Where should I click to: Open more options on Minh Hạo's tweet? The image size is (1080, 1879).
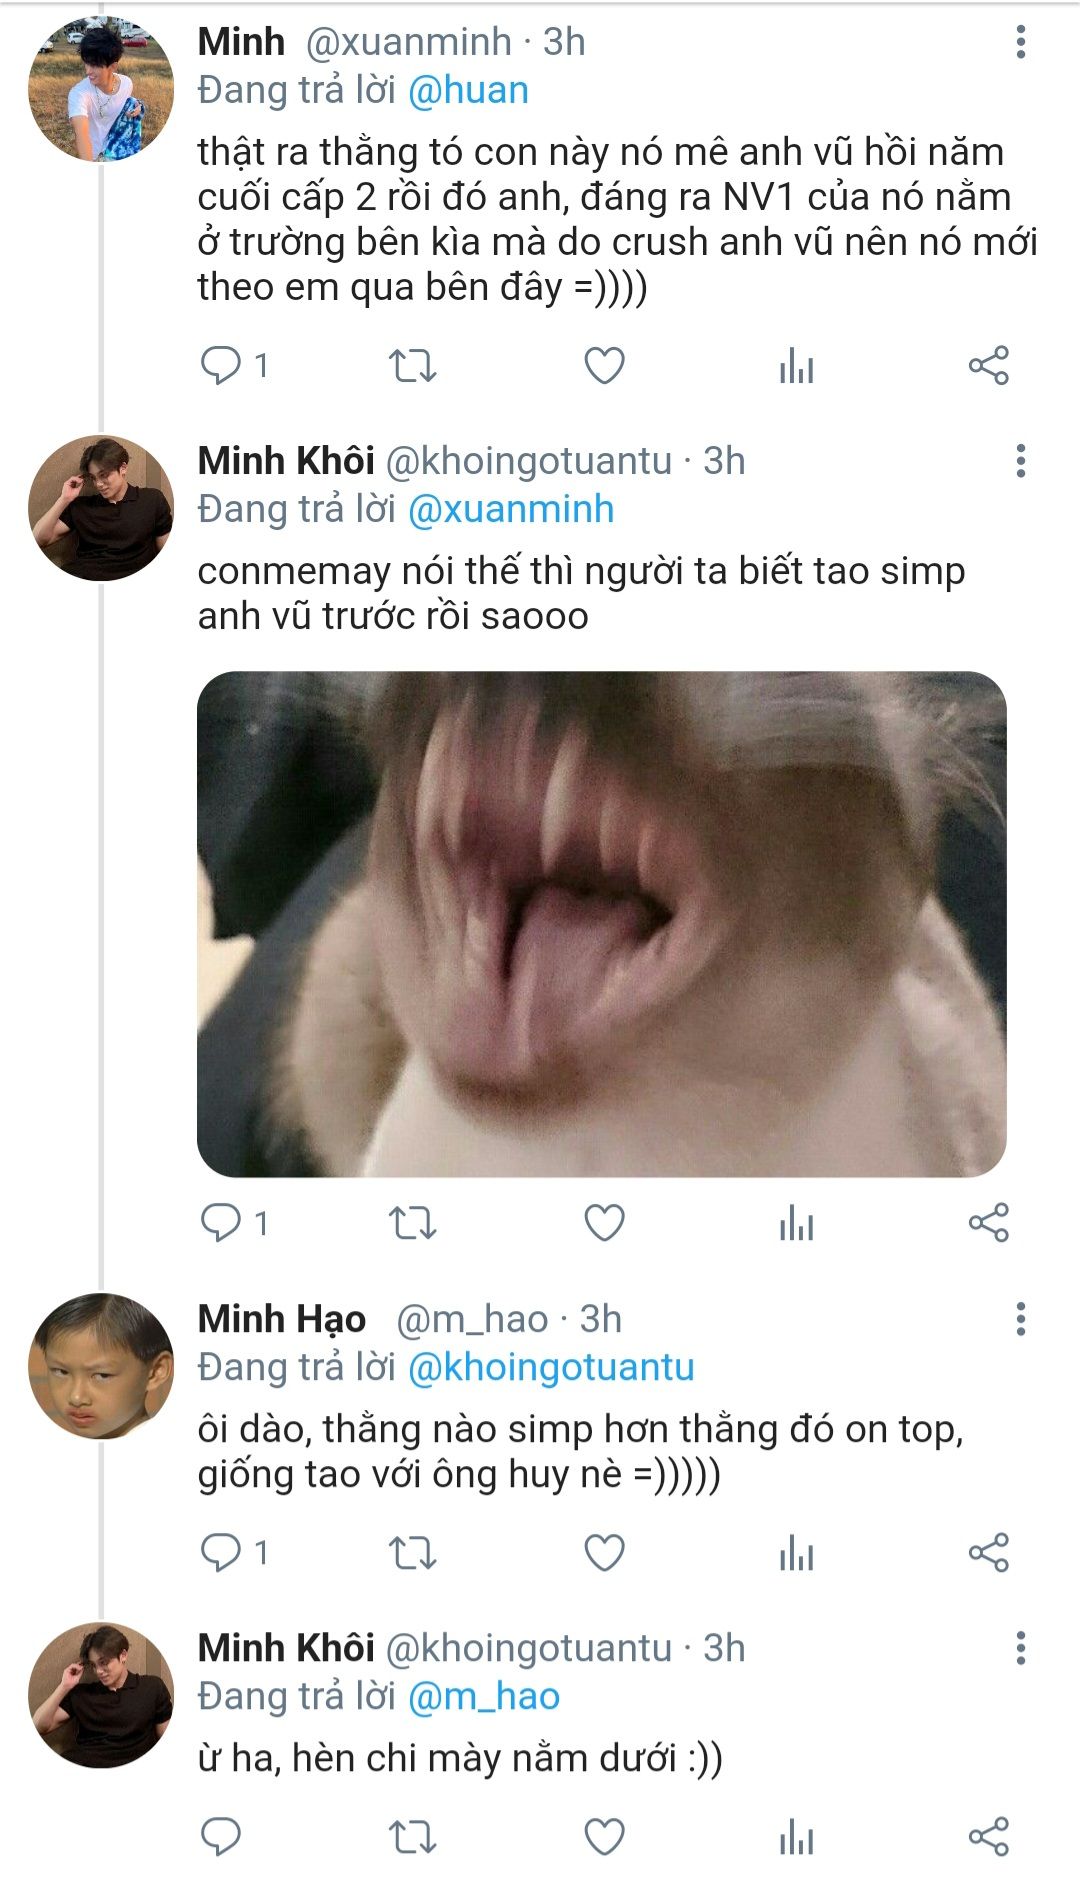[1020, 1319]
